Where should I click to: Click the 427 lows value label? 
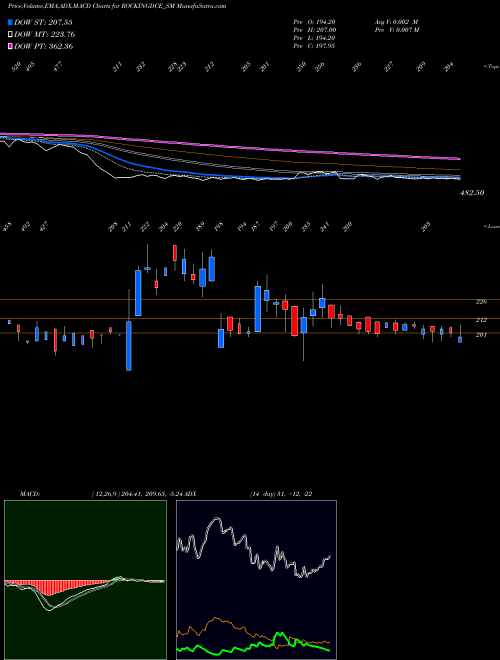pyautogui.click(x=44, y=227)
